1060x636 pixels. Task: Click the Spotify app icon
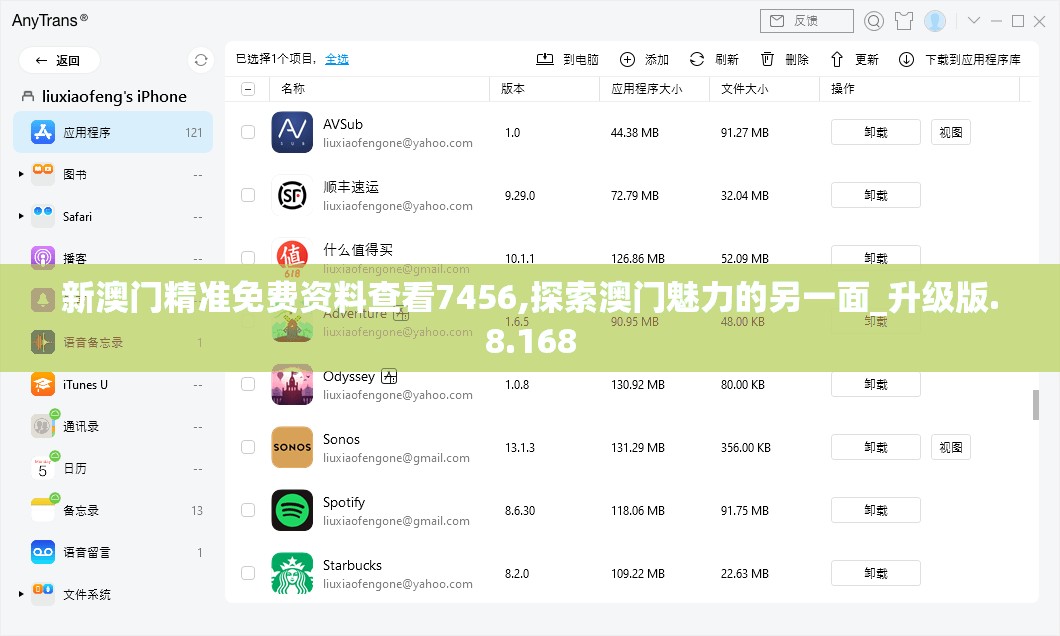292,510
